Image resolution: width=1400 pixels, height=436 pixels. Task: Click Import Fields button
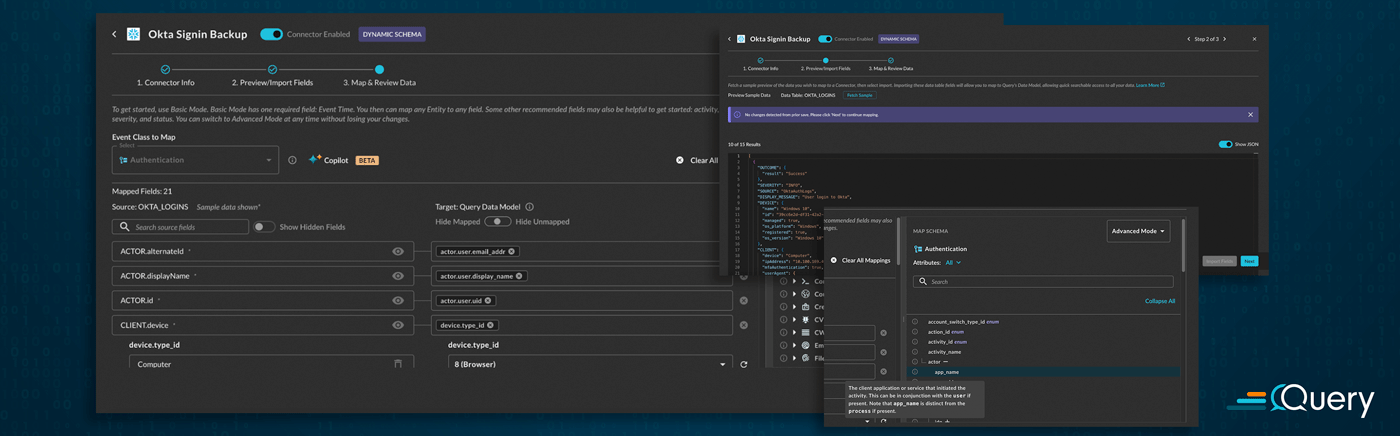tap(1219, 261)
